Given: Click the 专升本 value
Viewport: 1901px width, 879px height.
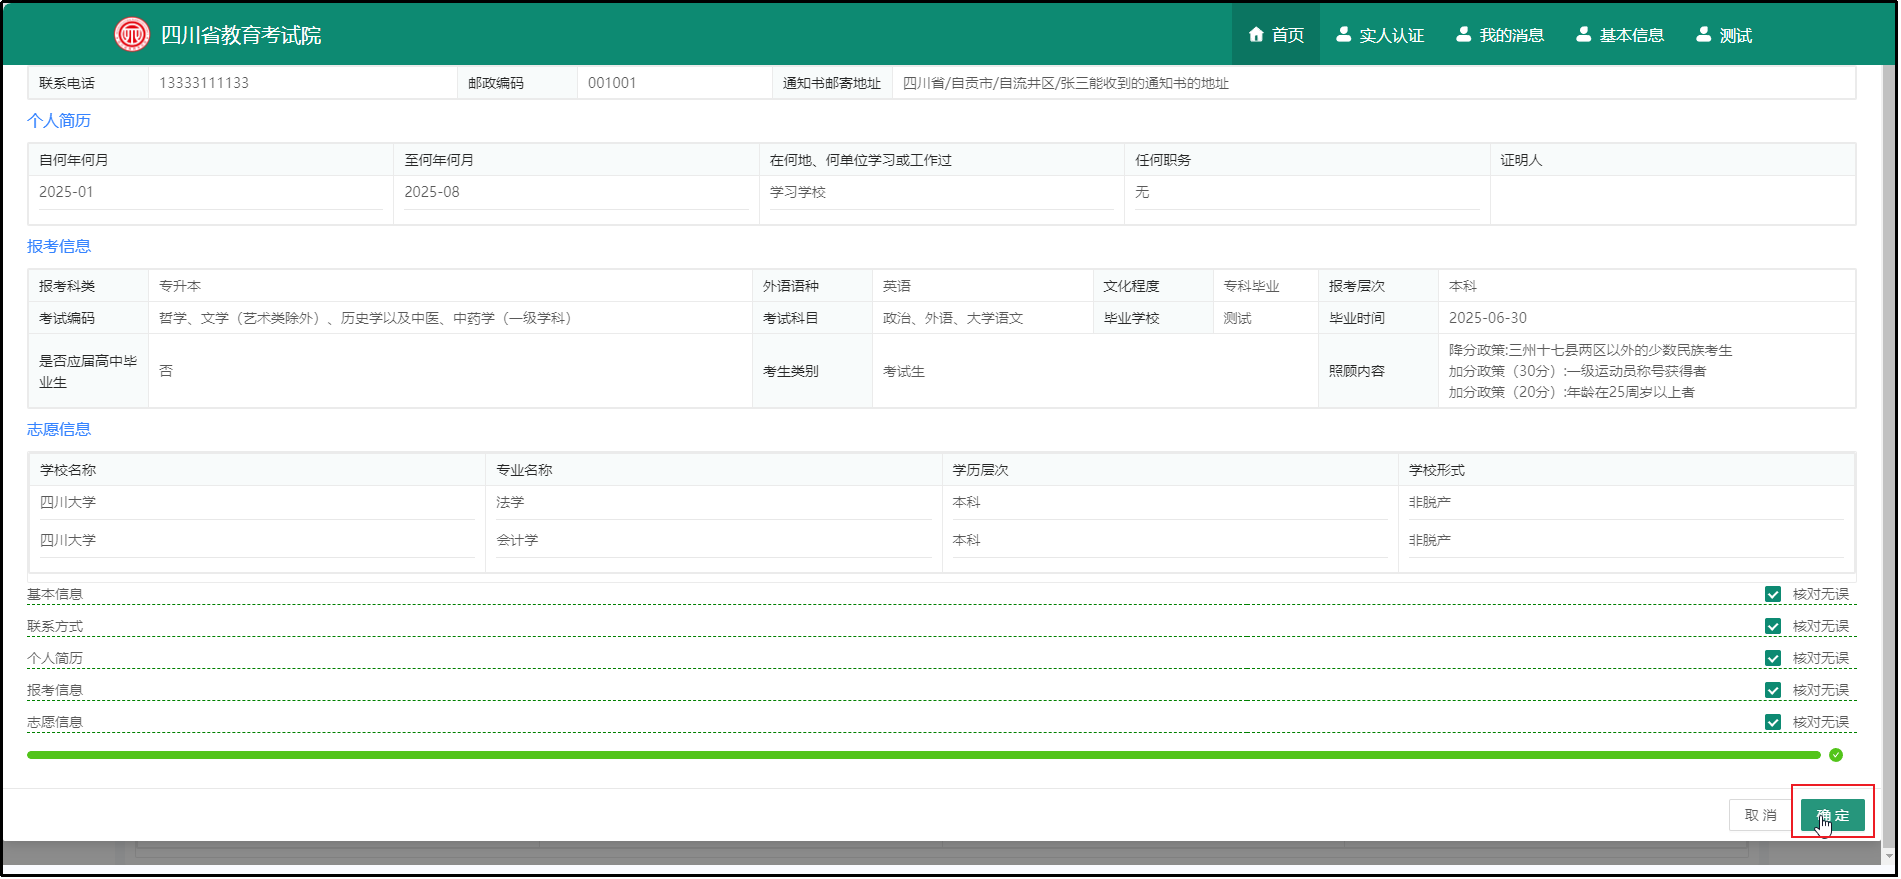Looking at the screenshot, I should click(x=180, y=286).
